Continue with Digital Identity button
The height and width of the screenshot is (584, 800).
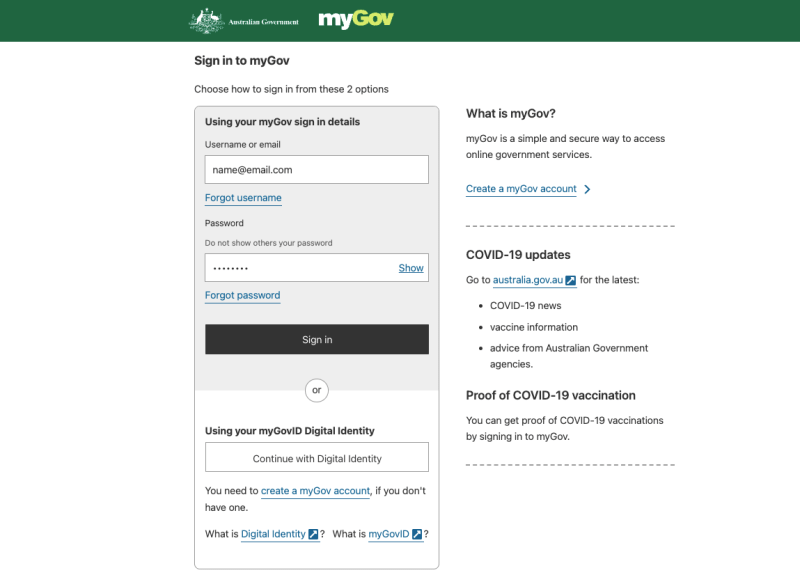316,459
